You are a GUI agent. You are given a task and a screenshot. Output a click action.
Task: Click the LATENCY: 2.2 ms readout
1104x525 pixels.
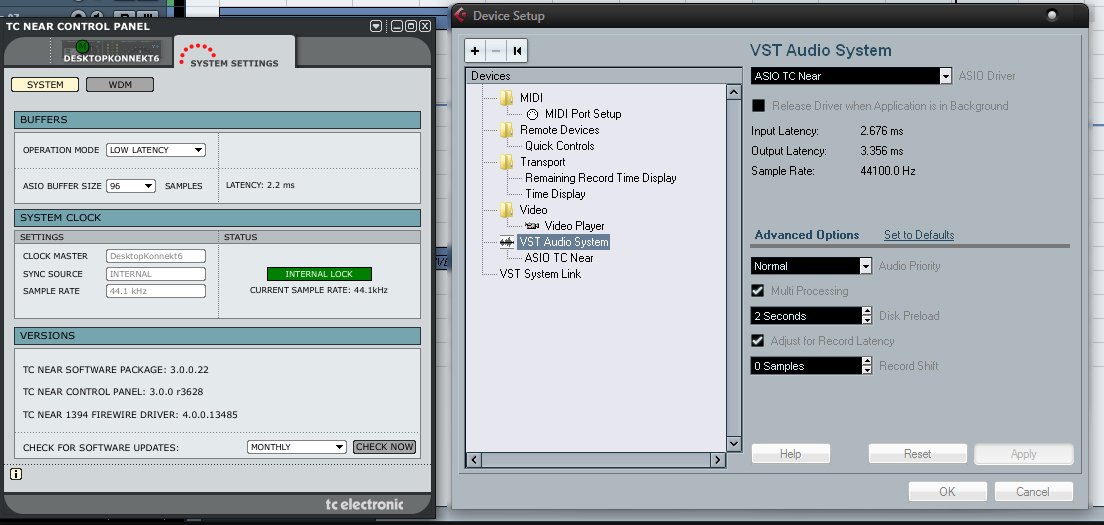pyautogui.click(x=260, y=186)
